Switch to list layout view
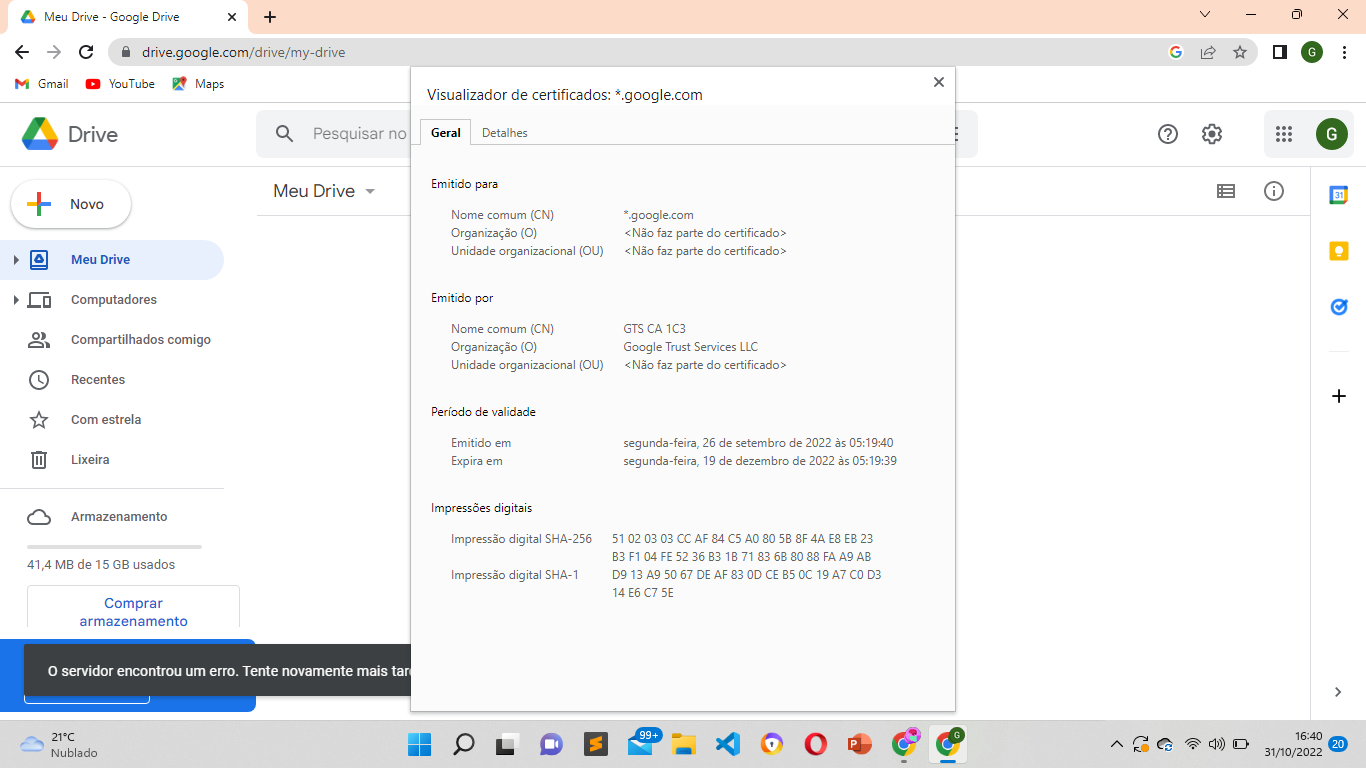The width and height of the screenshot is (1366, 768). pos(1226,191)
